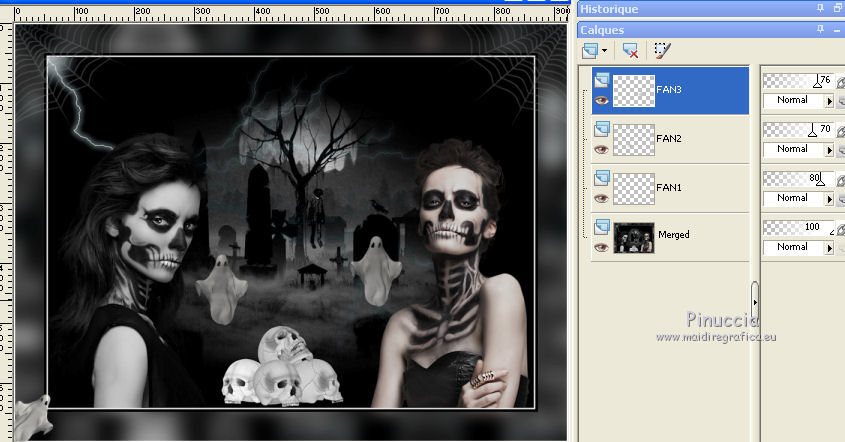Image resolution: width=845 pixels, height=442 pixels.
Task: Toggle the layer link icon for FAN2
Action: 841,131
